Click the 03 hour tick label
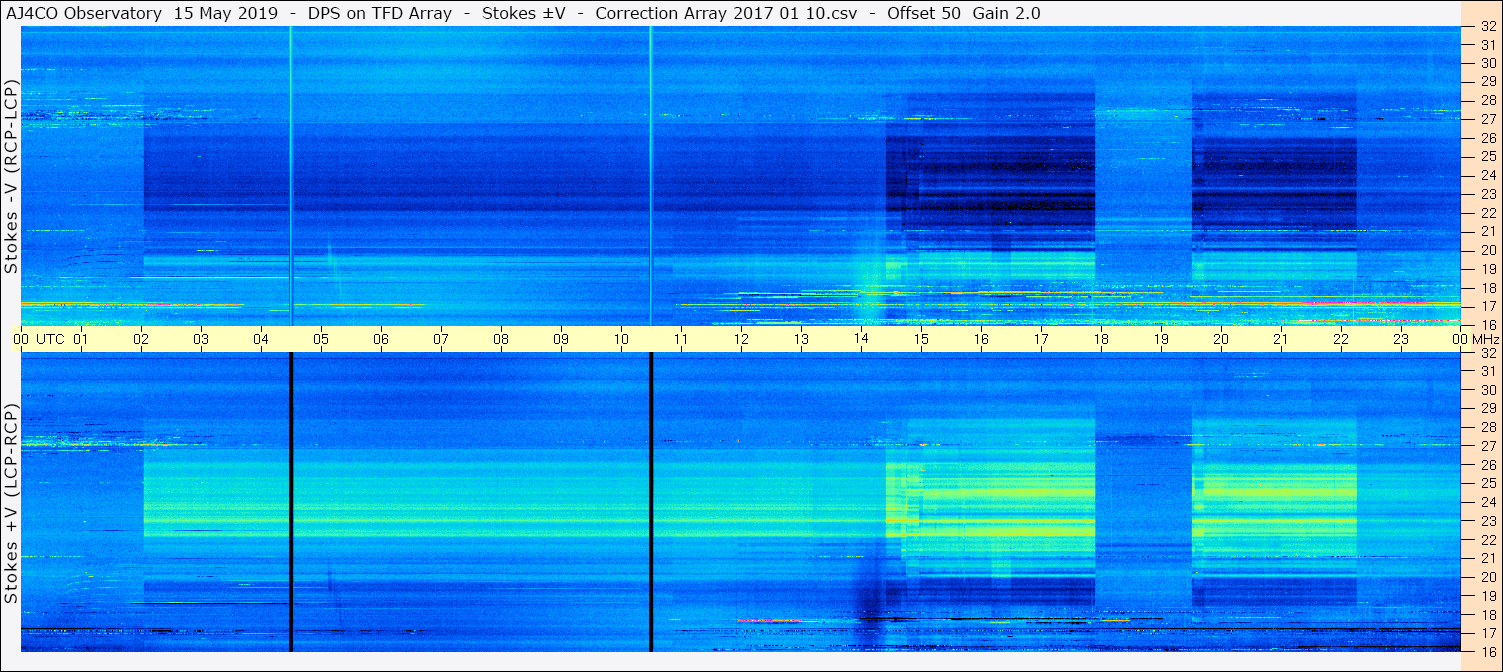 (x=201, y=339)
